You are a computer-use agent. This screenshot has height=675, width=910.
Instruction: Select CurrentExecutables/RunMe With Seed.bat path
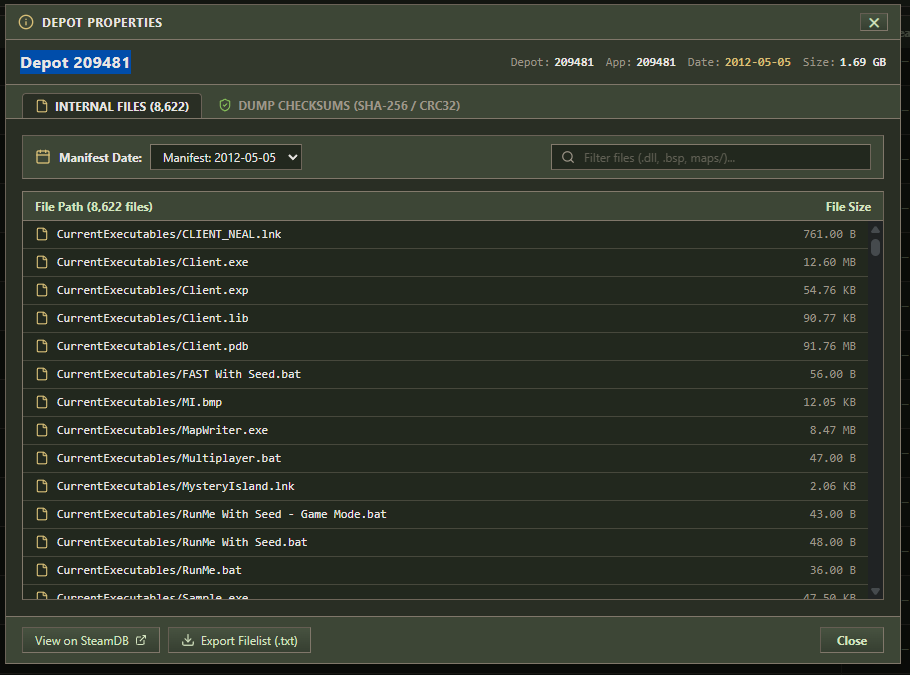182,542
